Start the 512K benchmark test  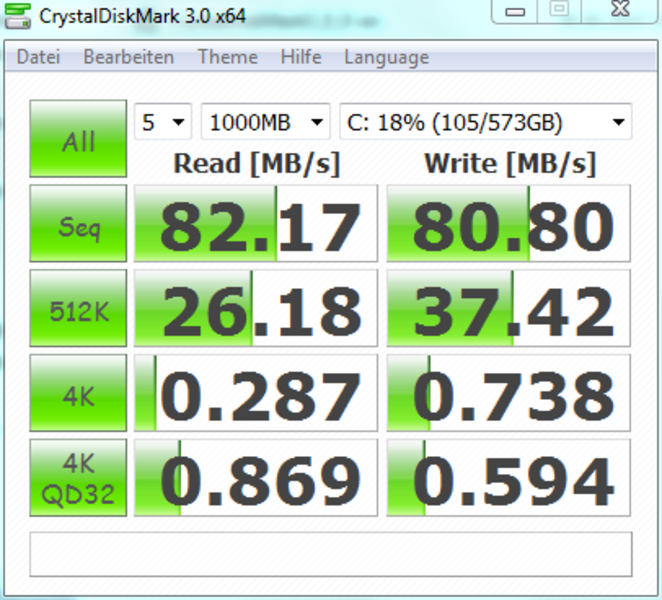(x=78, y=308)
